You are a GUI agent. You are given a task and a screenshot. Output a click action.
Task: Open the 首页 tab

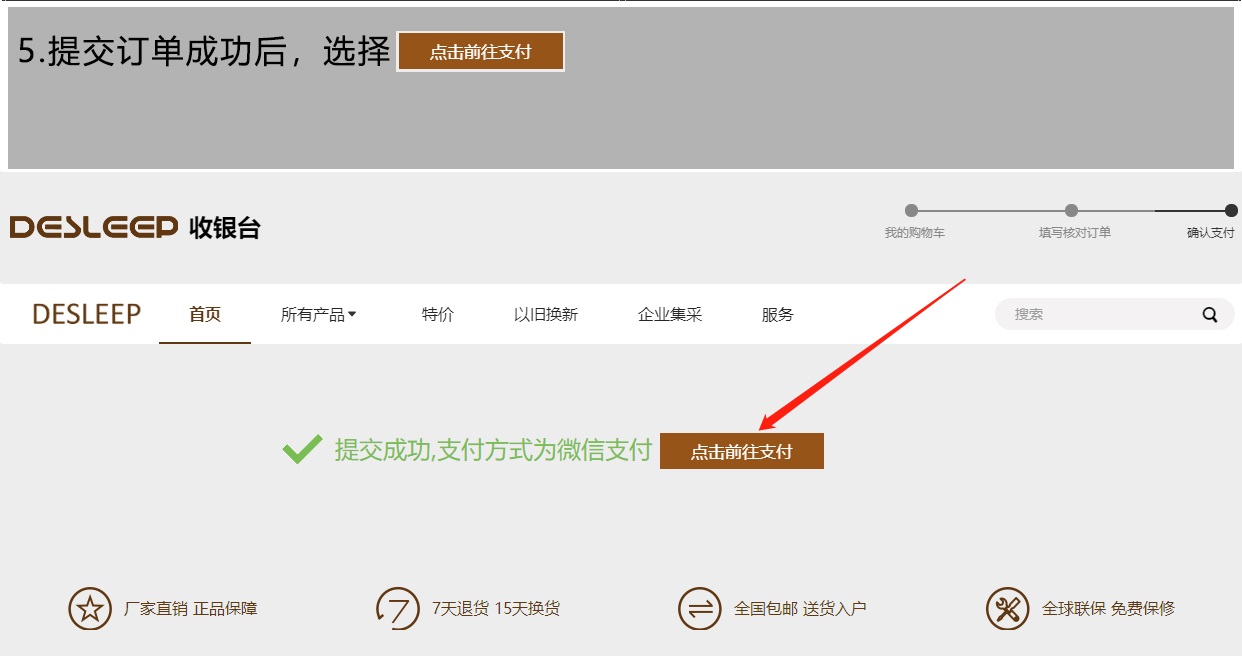point(205,315)
